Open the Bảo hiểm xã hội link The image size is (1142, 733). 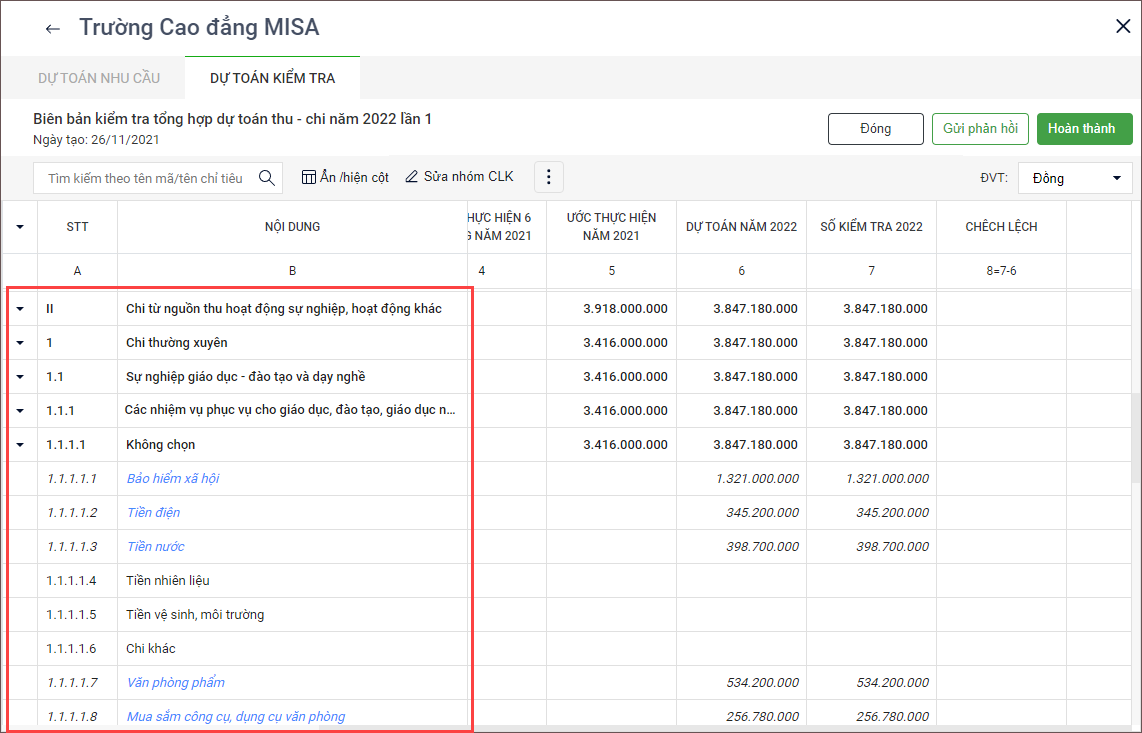coord(173,479)
